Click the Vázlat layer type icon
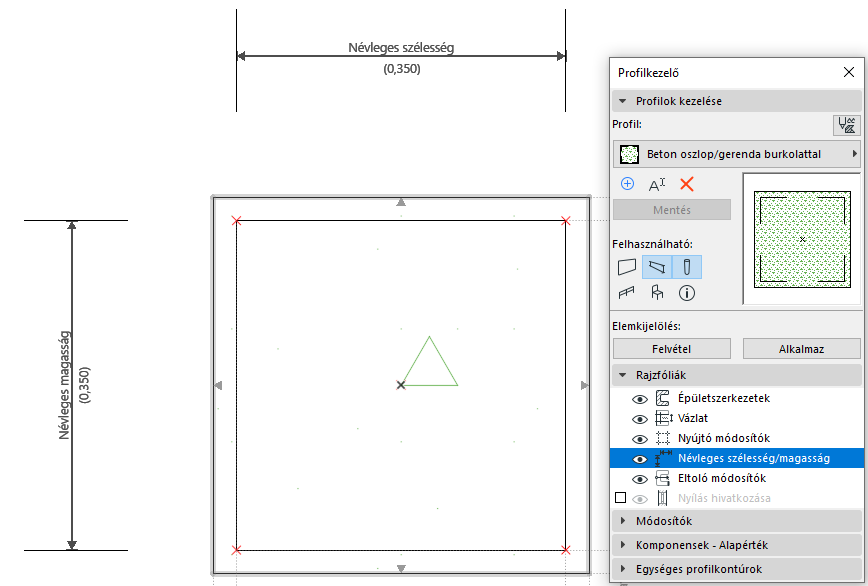868x586 pixels. 664,418
